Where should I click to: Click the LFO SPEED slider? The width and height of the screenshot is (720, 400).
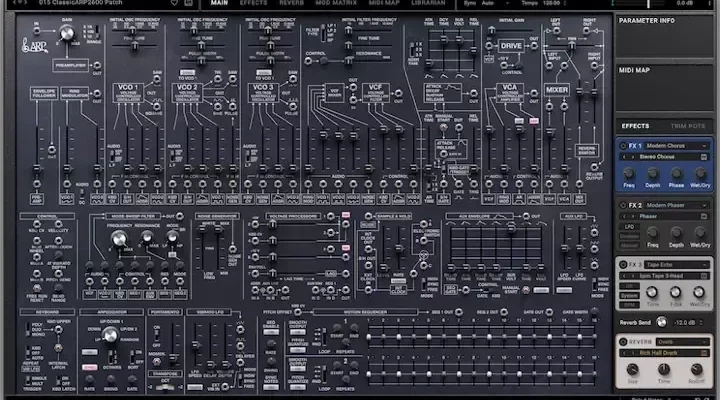[196, 344]
